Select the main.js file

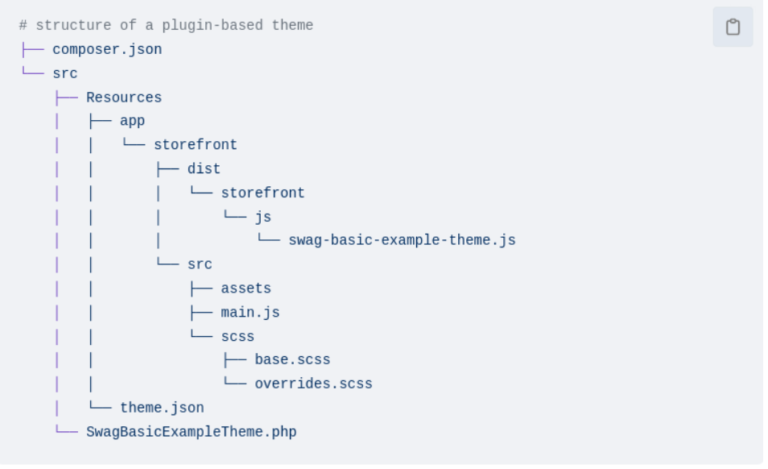(x=250, y=312)
